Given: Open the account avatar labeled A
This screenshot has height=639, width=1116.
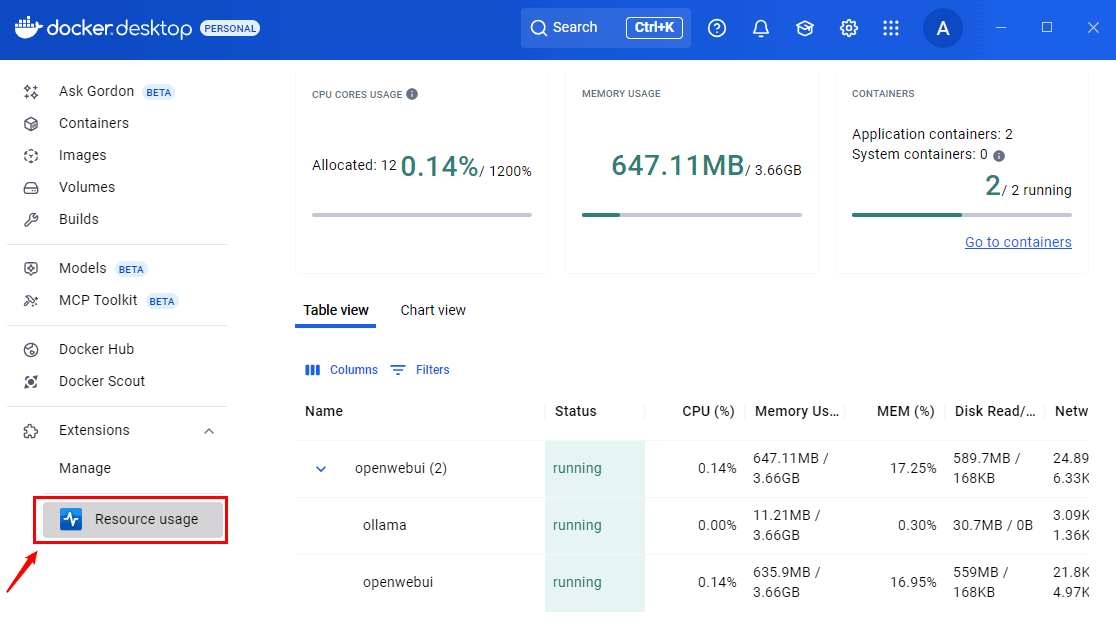Looking at the screenshot, I should (x=943, y=28).
